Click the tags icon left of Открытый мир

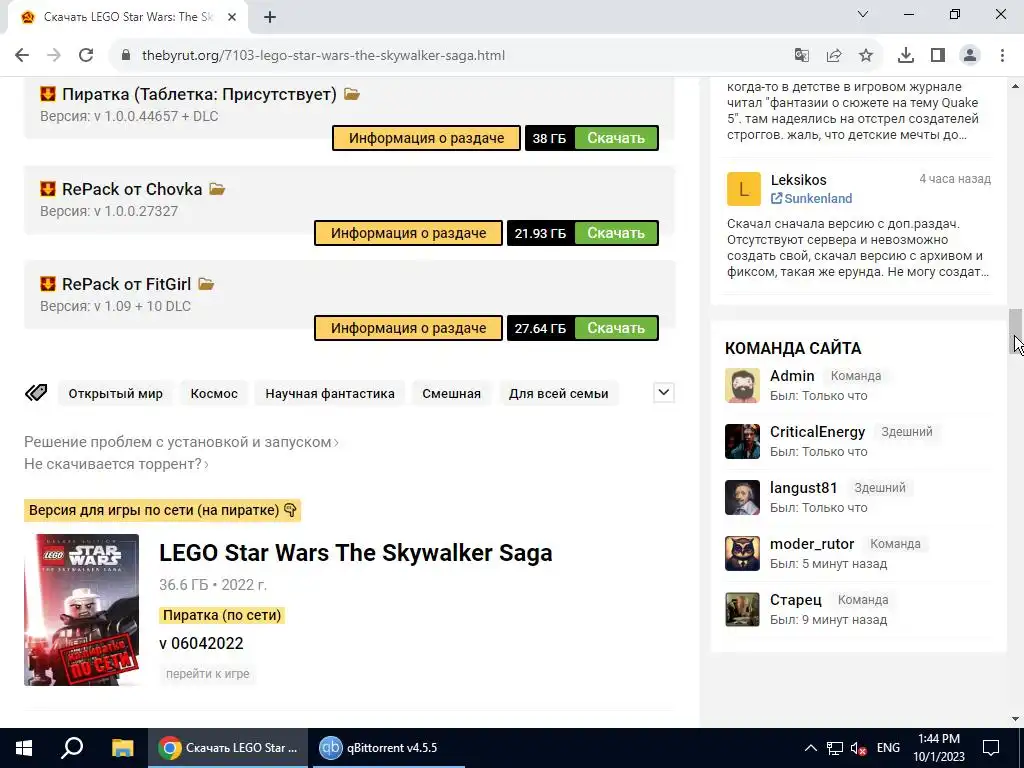pyautogui.click(x=36, y=393)
